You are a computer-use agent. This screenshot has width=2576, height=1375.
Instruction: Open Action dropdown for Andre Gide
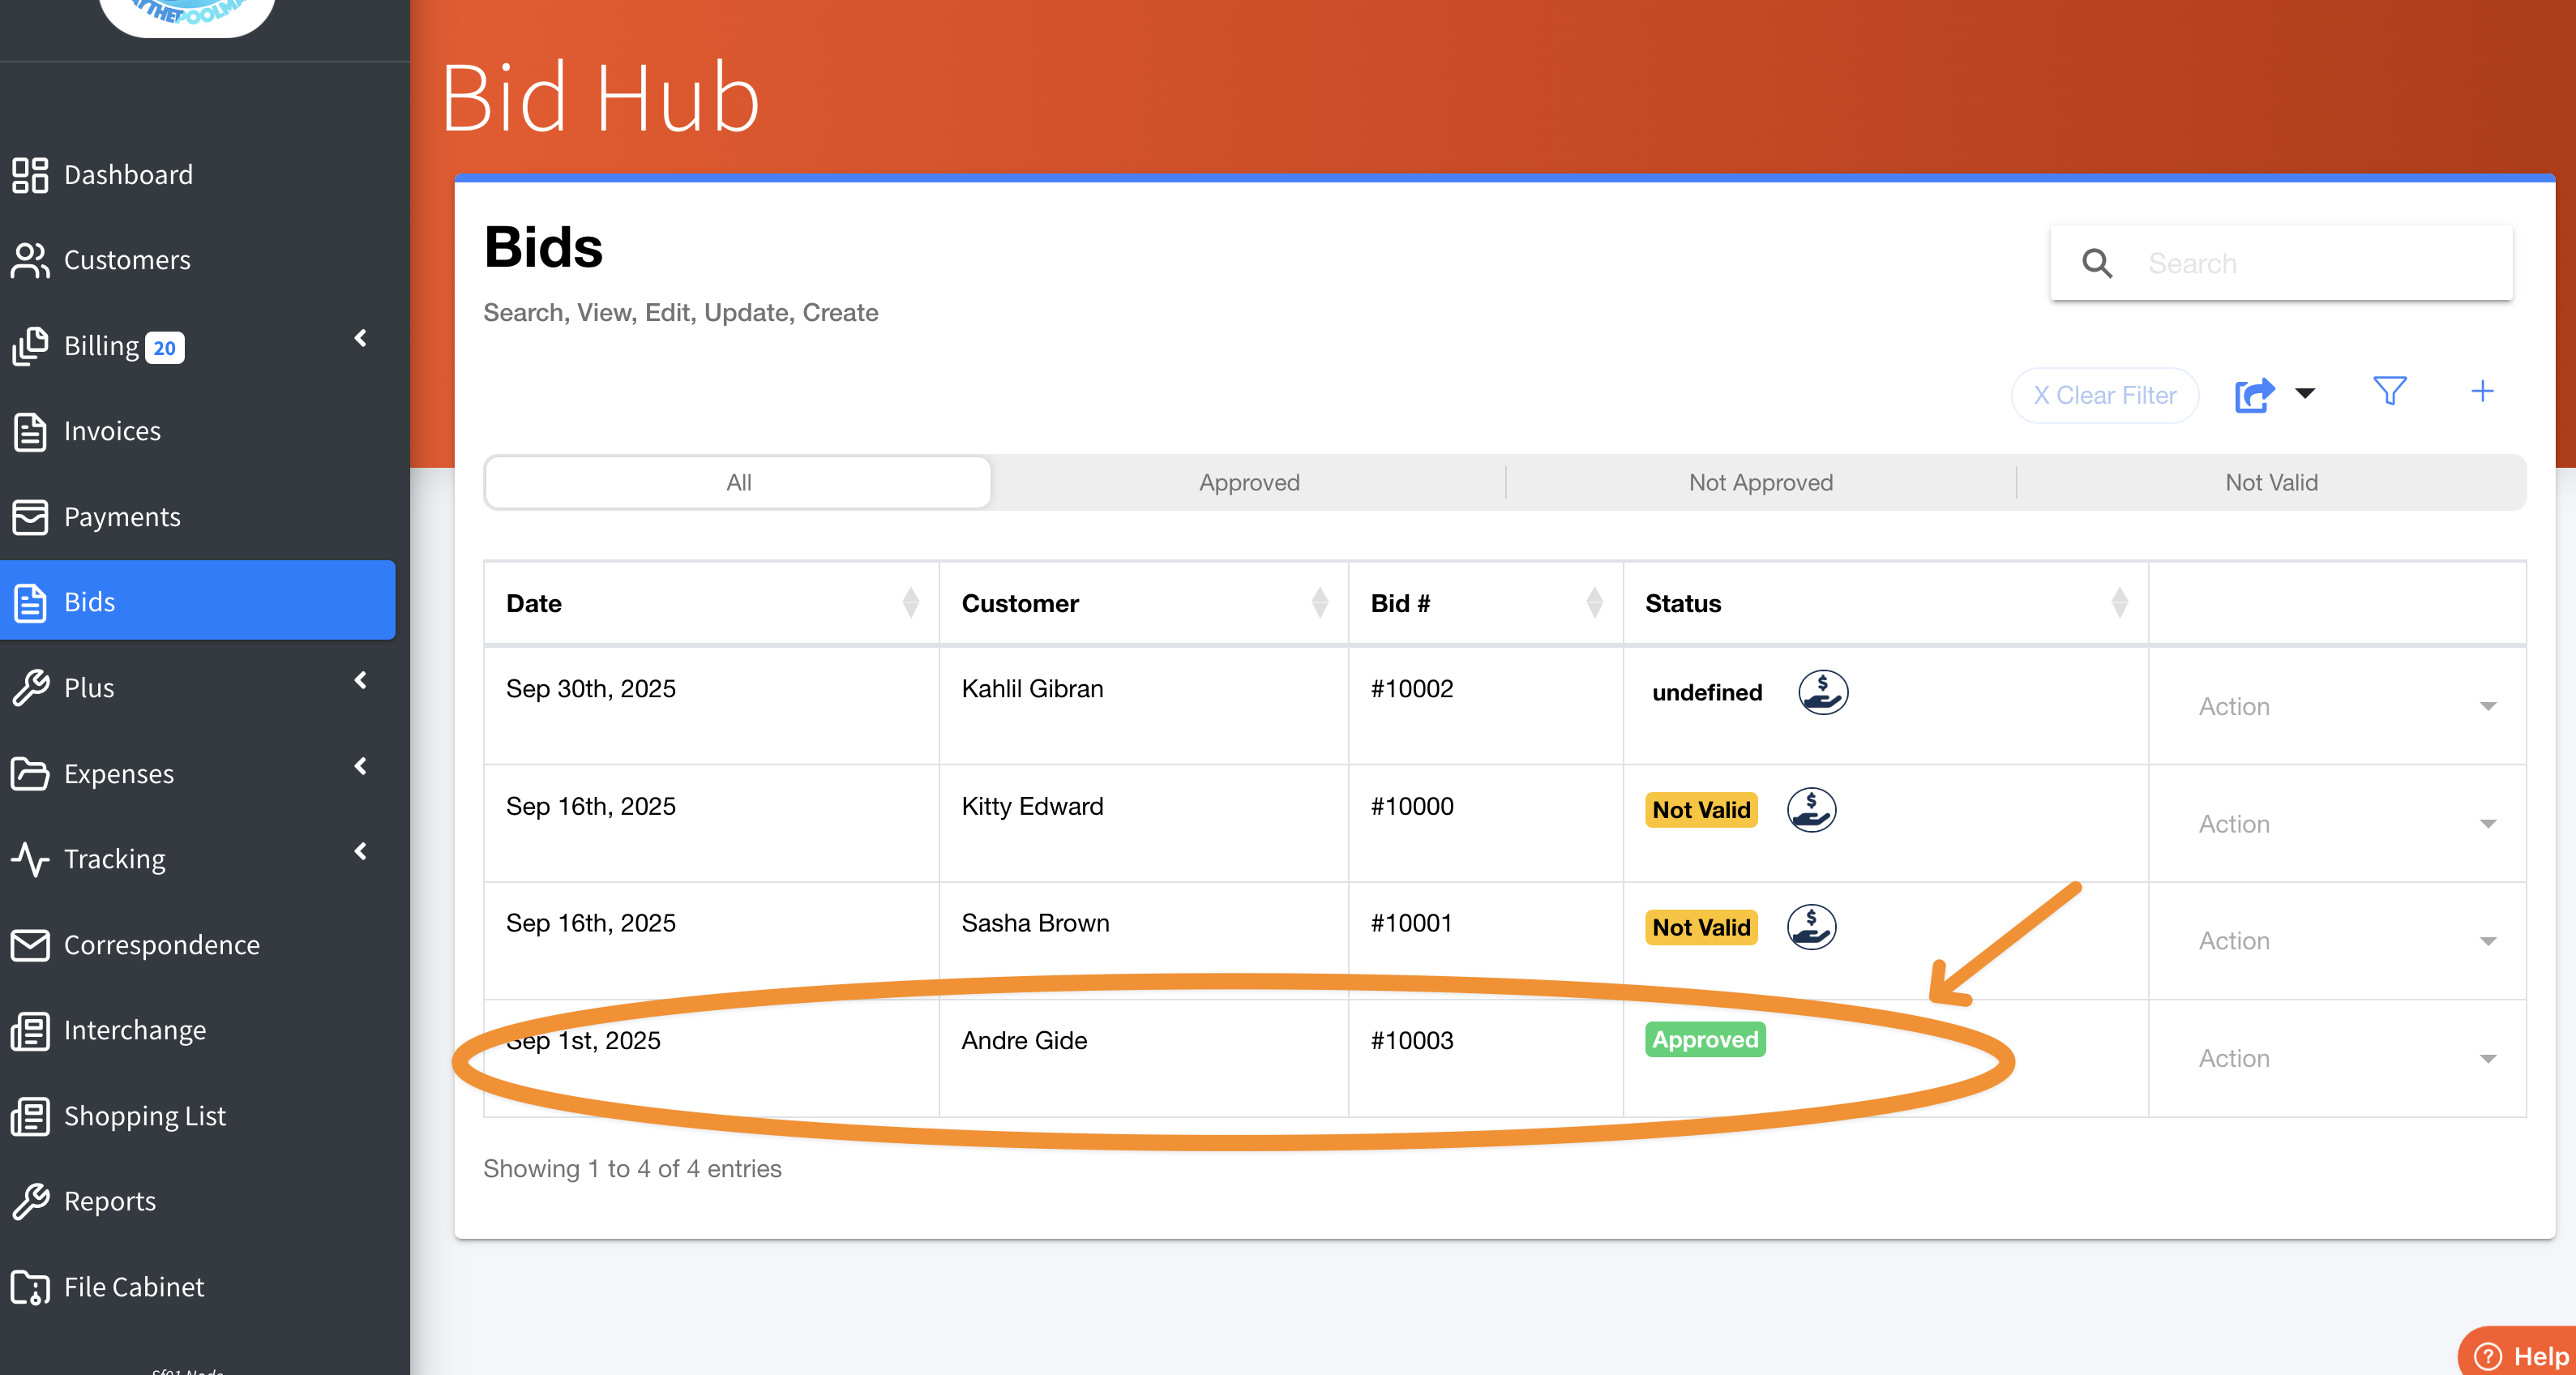2344,1058
